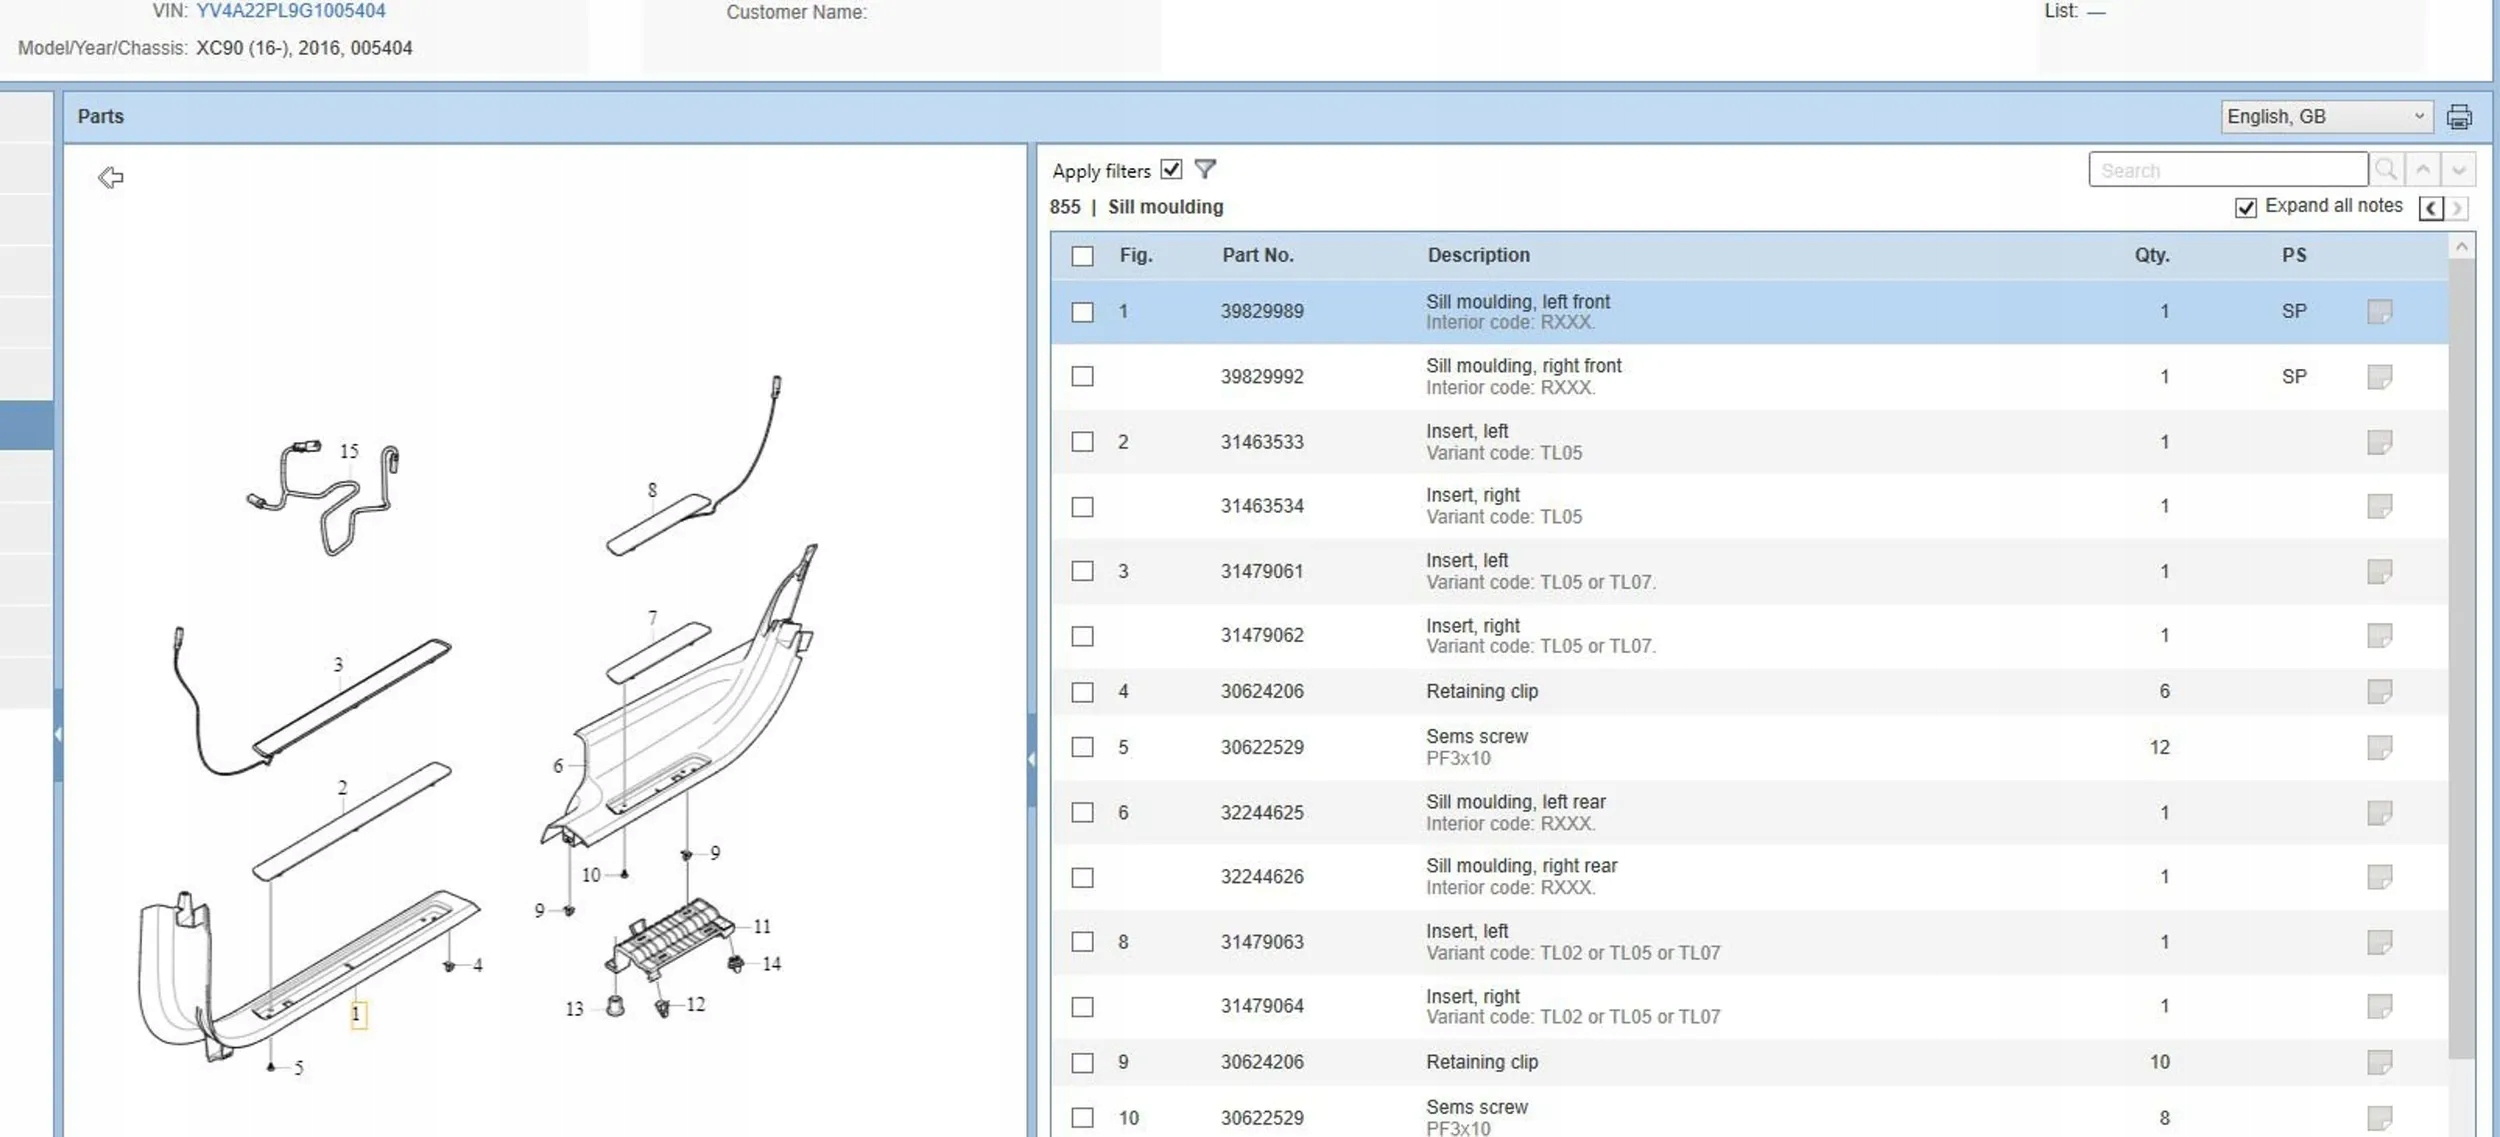Viewport: 2500px width, 1137px height.
Task: Go to previous search result arrow
Action: click(x=2423, y=170)
